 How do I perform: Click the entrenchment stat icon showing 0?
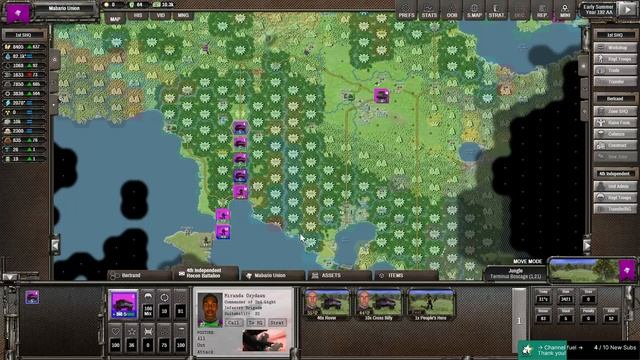(148, 331)
